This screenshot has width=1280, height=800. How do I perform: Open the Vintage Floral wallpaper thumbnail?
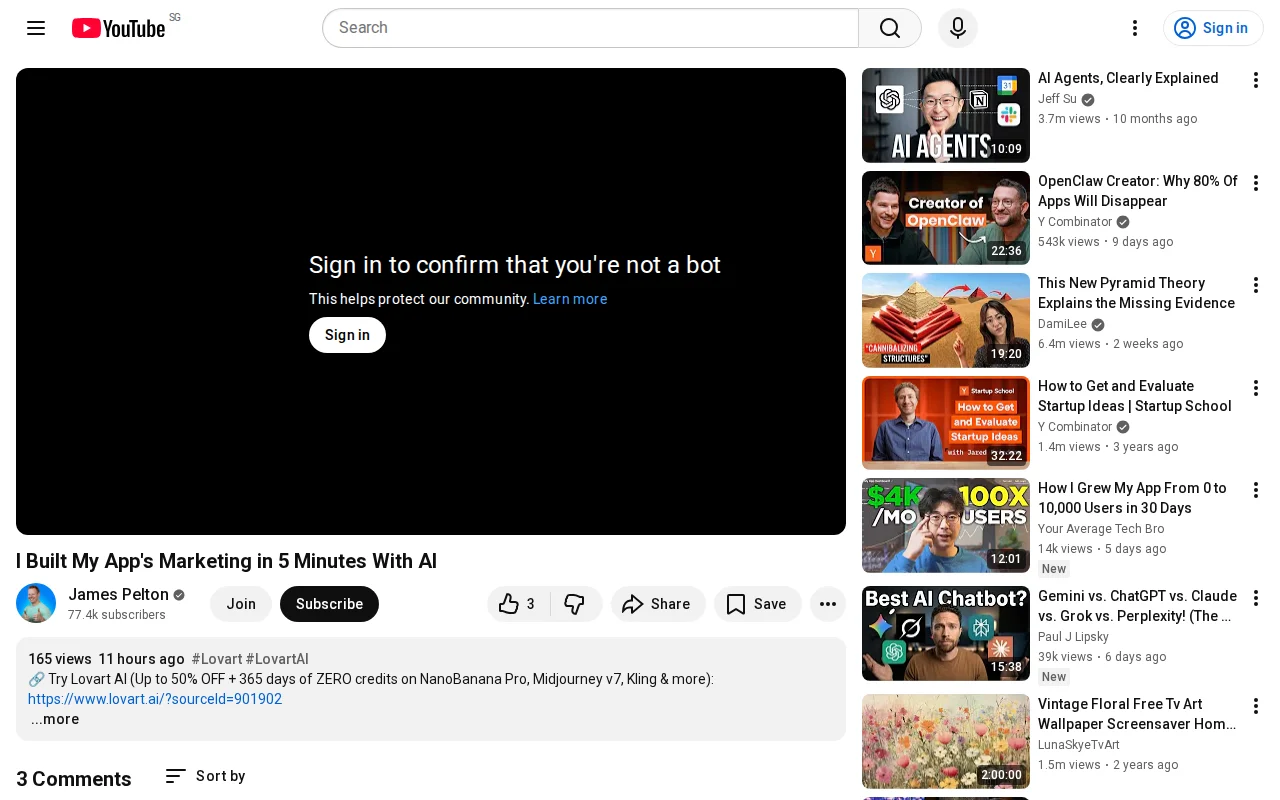(x=946, y=741)
